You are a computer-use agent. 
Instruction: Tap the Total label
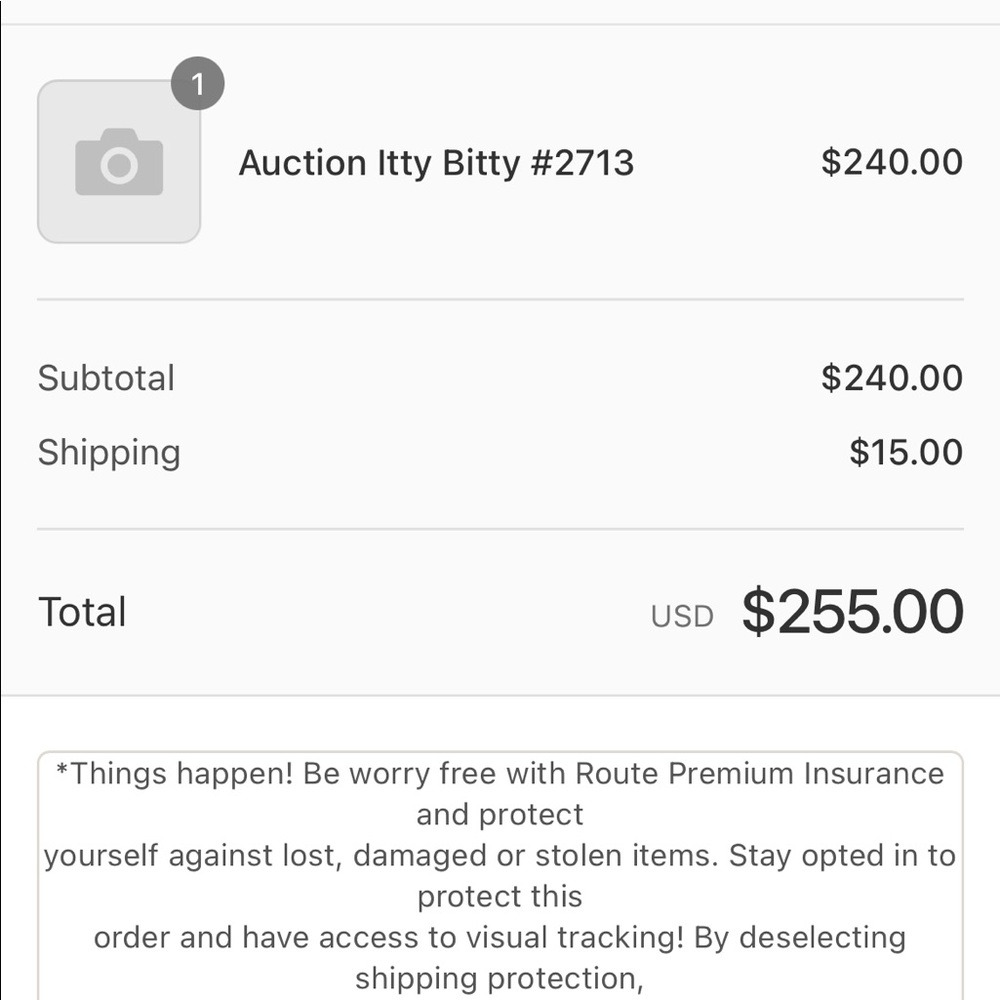point(82,612)
